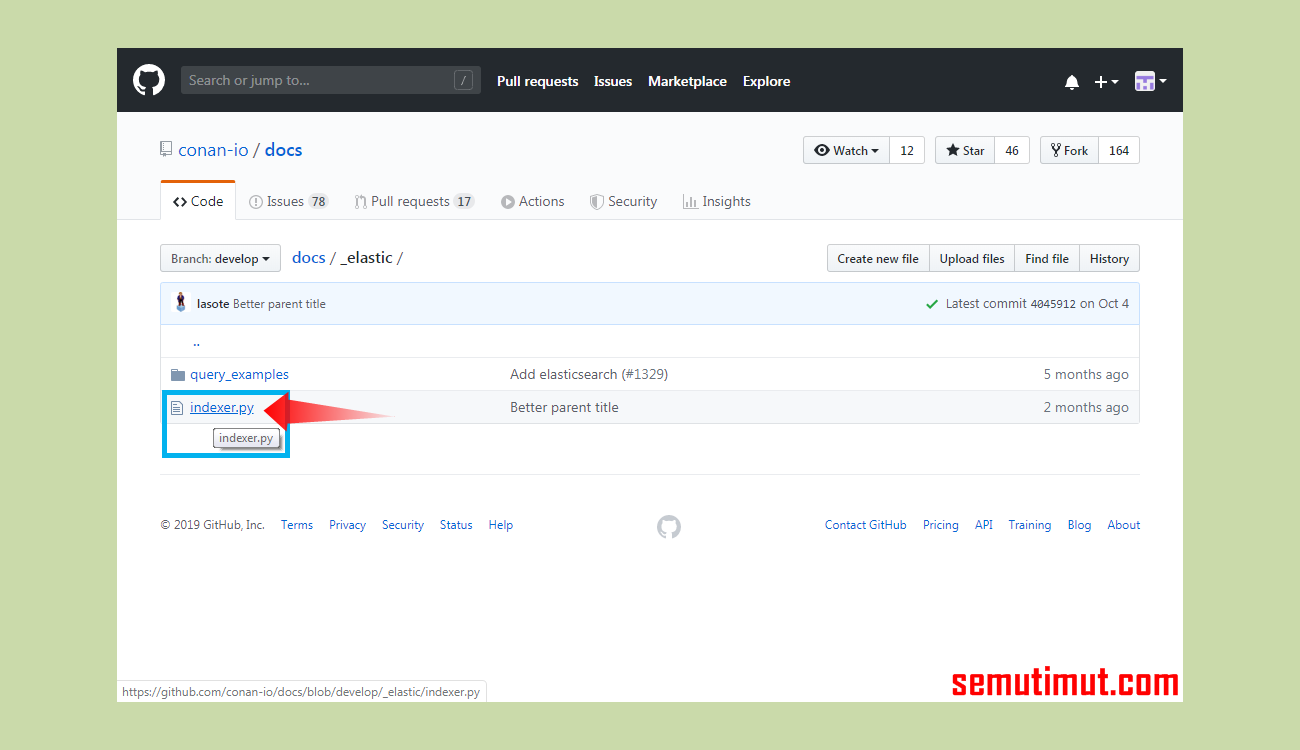Viewport: 1300px width, 750px height.
Task: Open the Privacy footer link
Action: [347, 525]
